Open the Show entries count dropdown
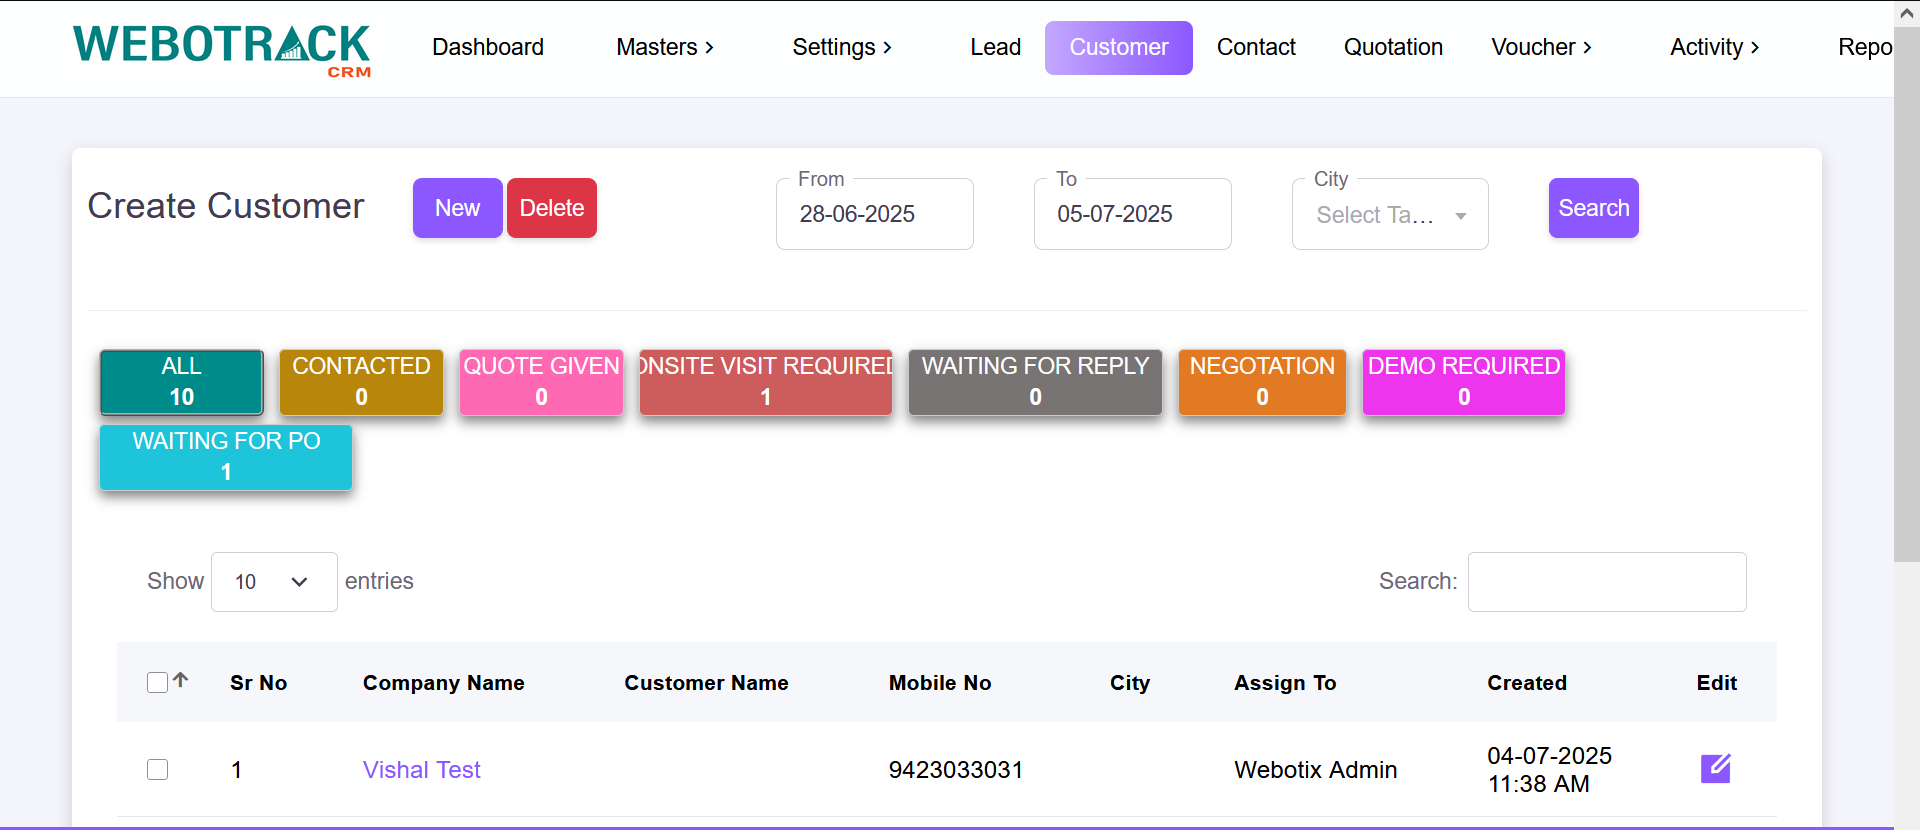The width and height of the screenshot is (1920, 830). (273, 582)
